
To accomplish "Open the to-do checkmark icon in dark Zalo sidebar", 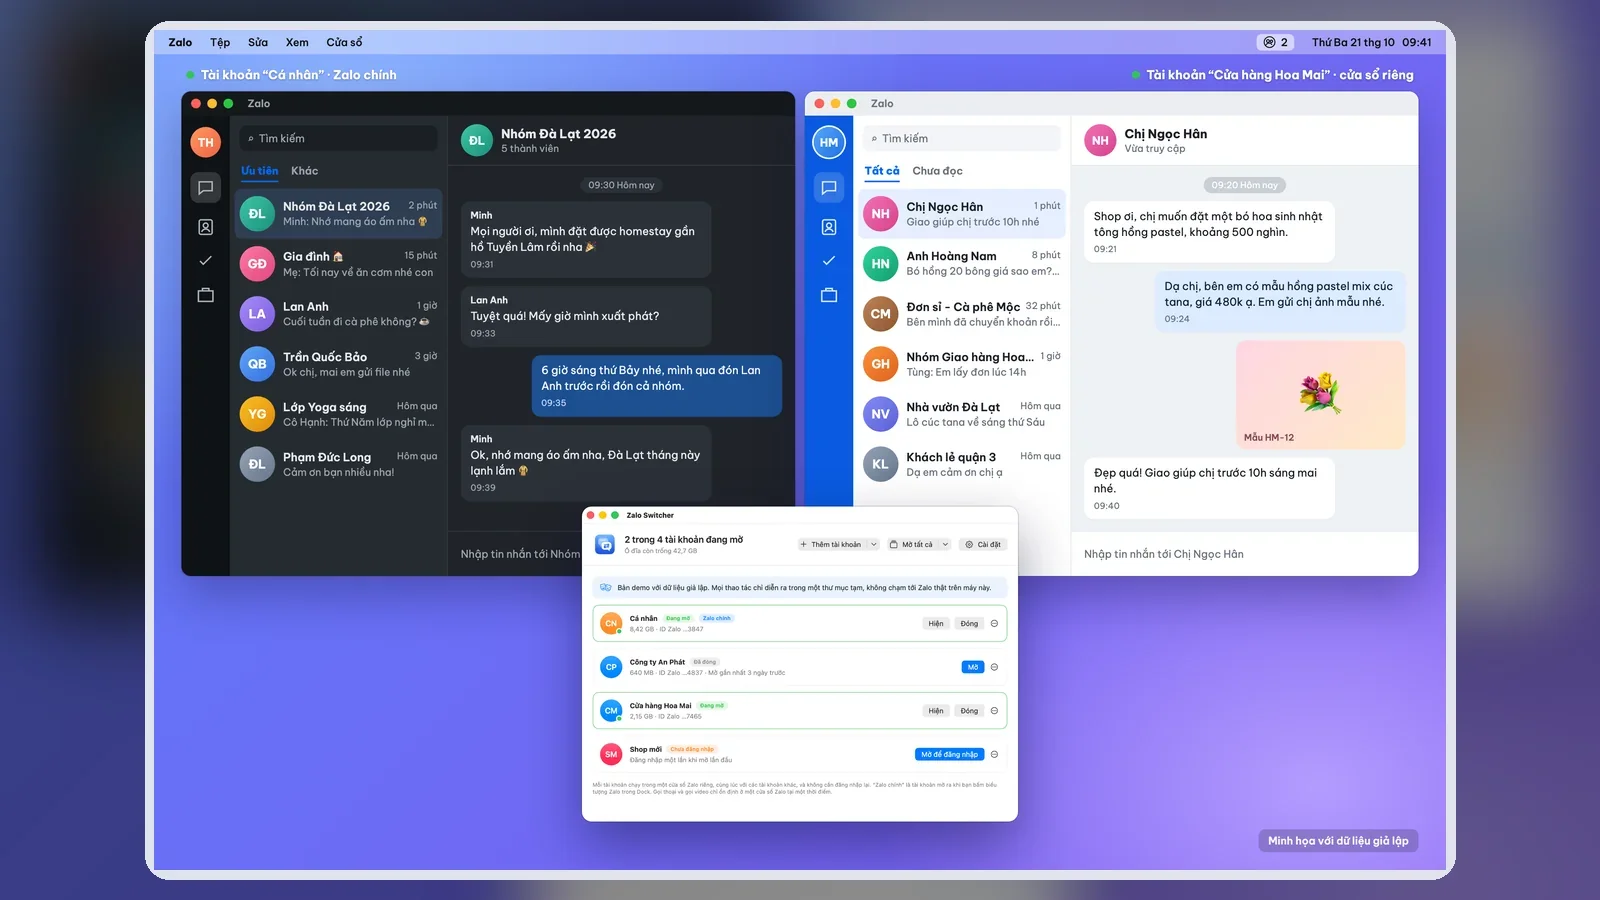I will (x=205, y=260).
